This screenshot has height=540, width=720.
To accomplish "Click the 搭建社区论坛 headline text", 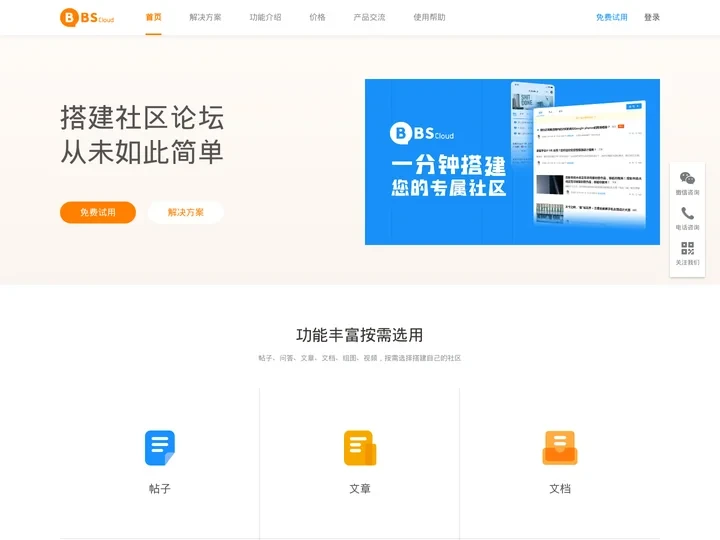I will pyautogui.click(x=142, y=118).
